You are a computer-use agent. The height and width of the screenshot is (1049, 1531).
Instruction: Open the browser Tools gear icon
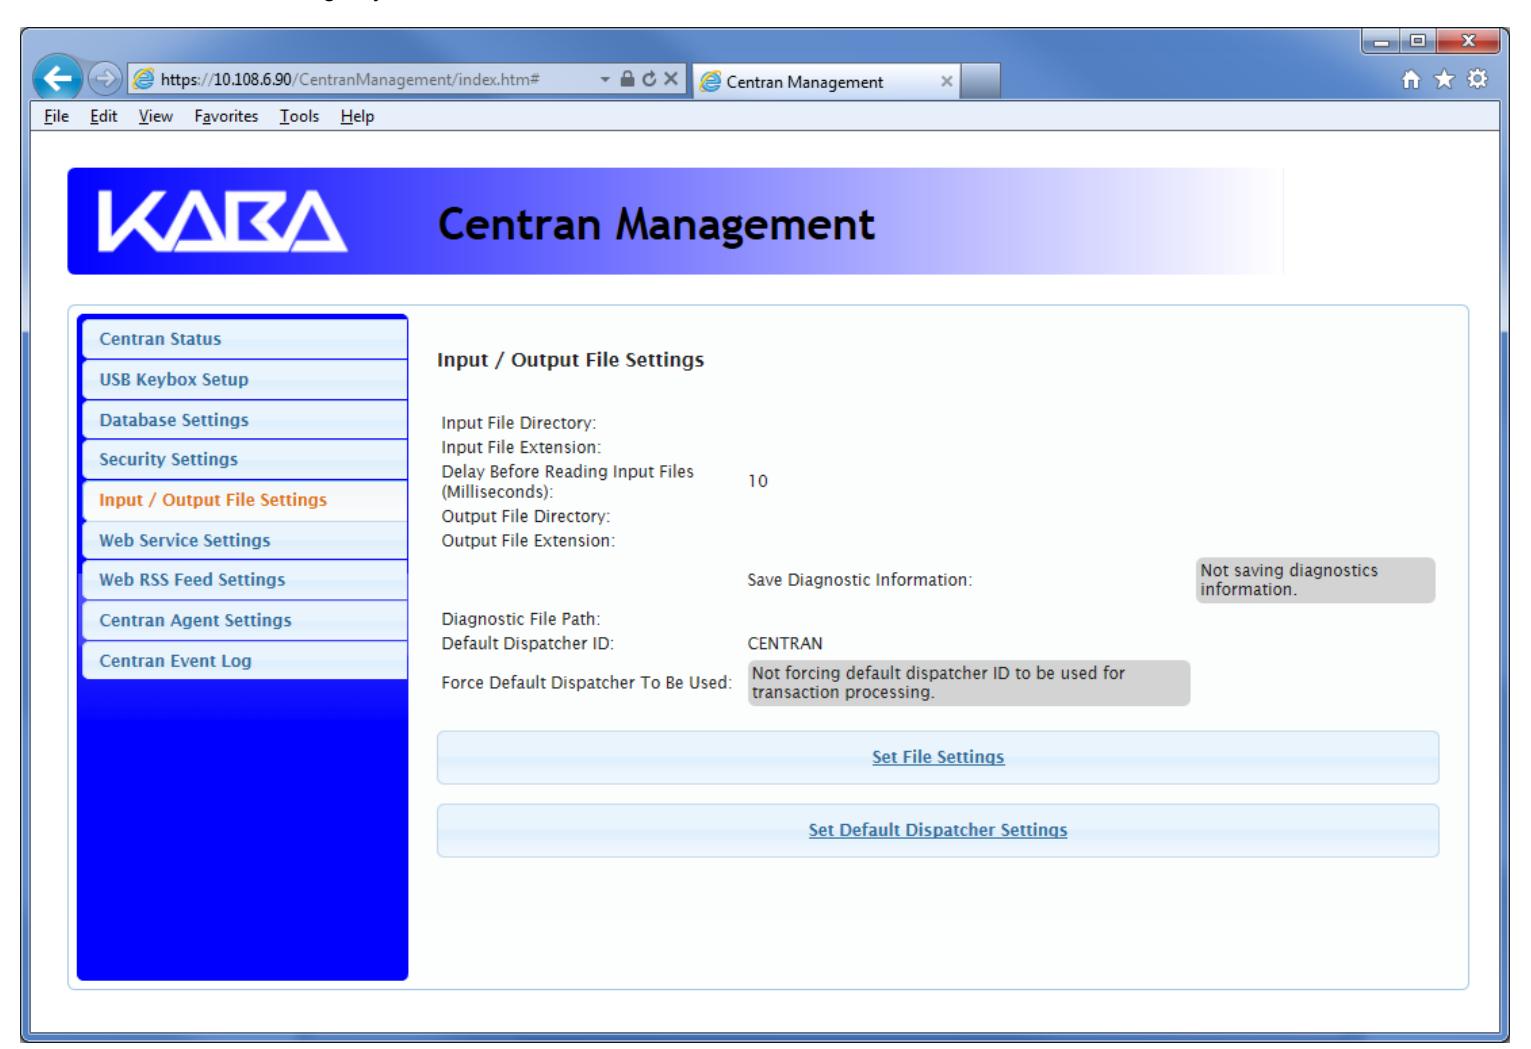1476,80
